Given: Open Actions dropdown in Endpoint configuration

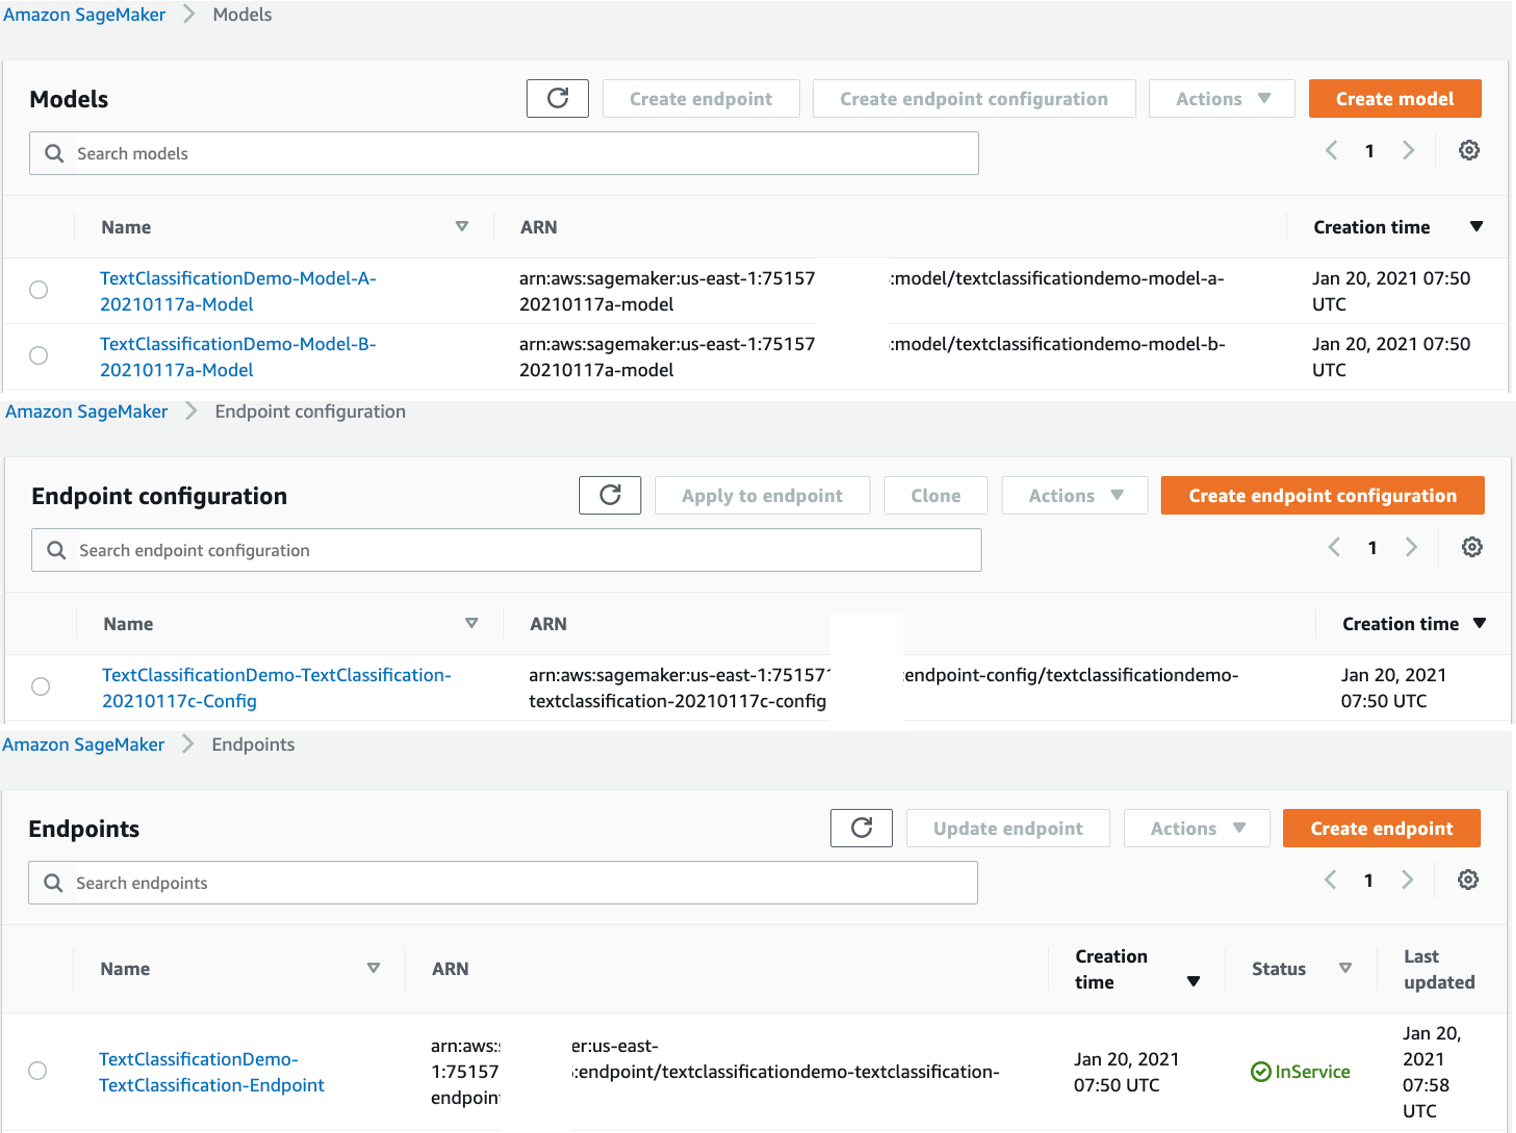Looking at the screenshot, I should [1075, 495].
